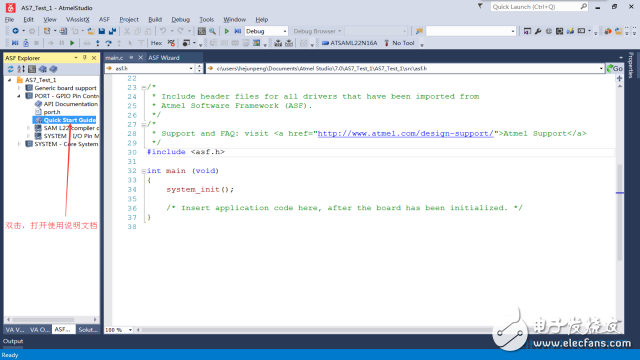Start debugging with the green play icon
Screen dimensions: 640x360
click(x=227, y=31)
